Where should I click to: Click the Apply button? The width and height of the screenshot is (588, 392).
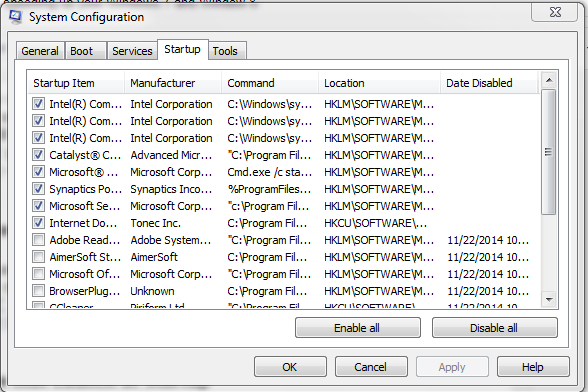[452, 366]
